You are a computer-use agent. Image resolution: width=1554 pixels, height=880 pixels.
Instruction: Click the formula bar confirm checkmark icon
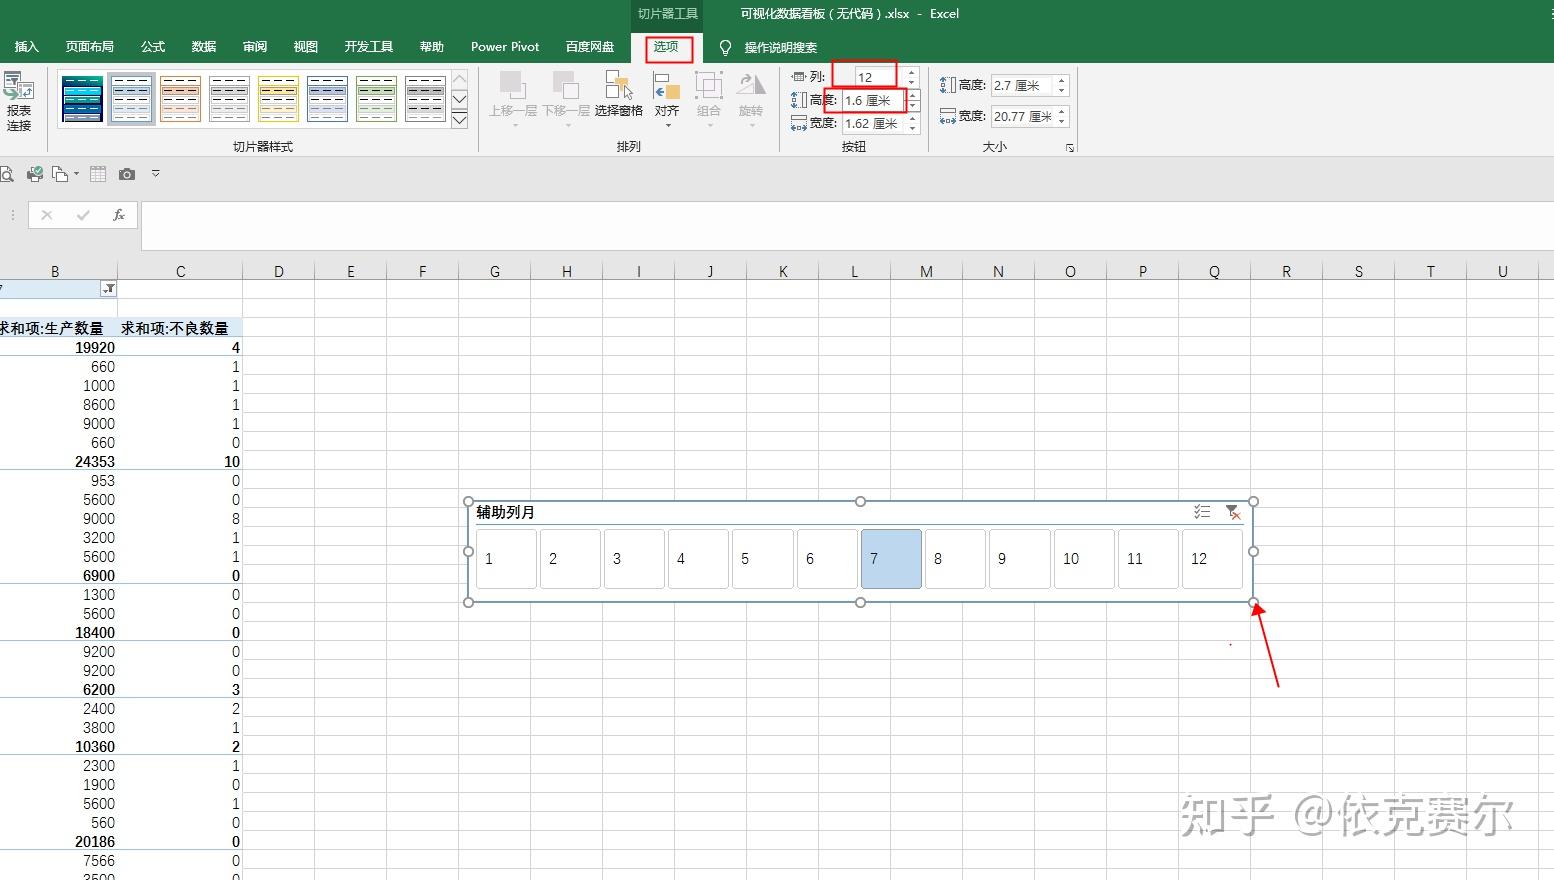[83, 215]
